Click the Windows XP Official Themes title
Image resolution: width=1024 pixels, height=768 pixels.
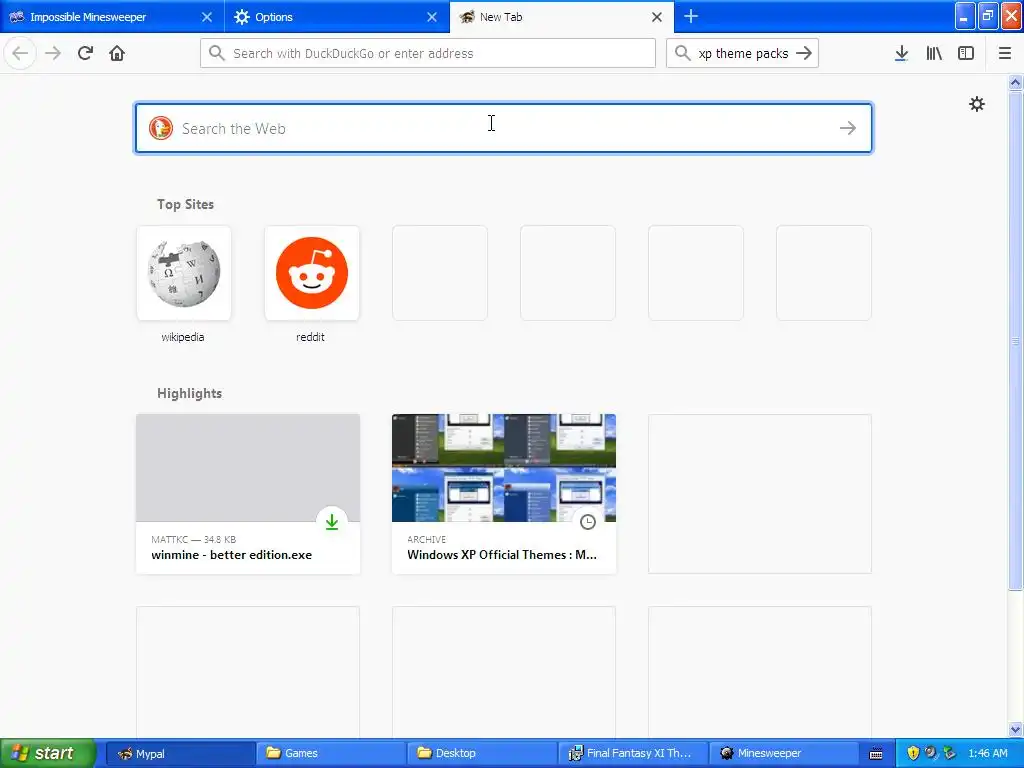tap(502, 554)
